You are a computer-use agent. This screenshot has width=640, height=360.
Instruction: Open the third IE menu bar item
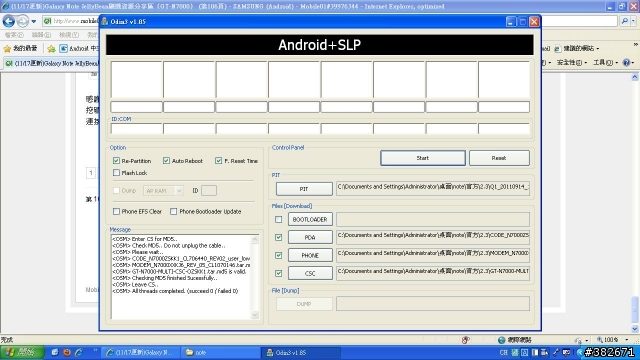(x=69, y=35)
